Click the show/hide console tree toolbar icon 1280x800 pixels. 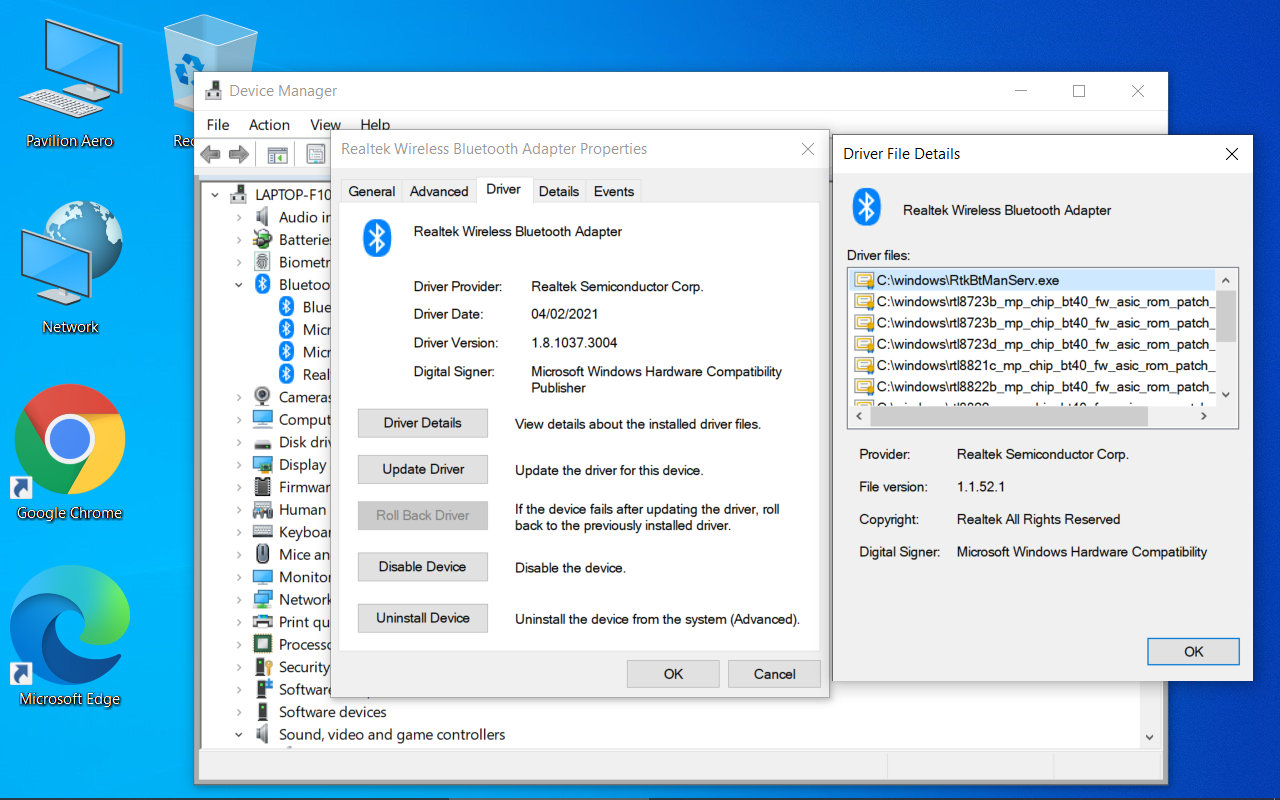pos(277,154)
